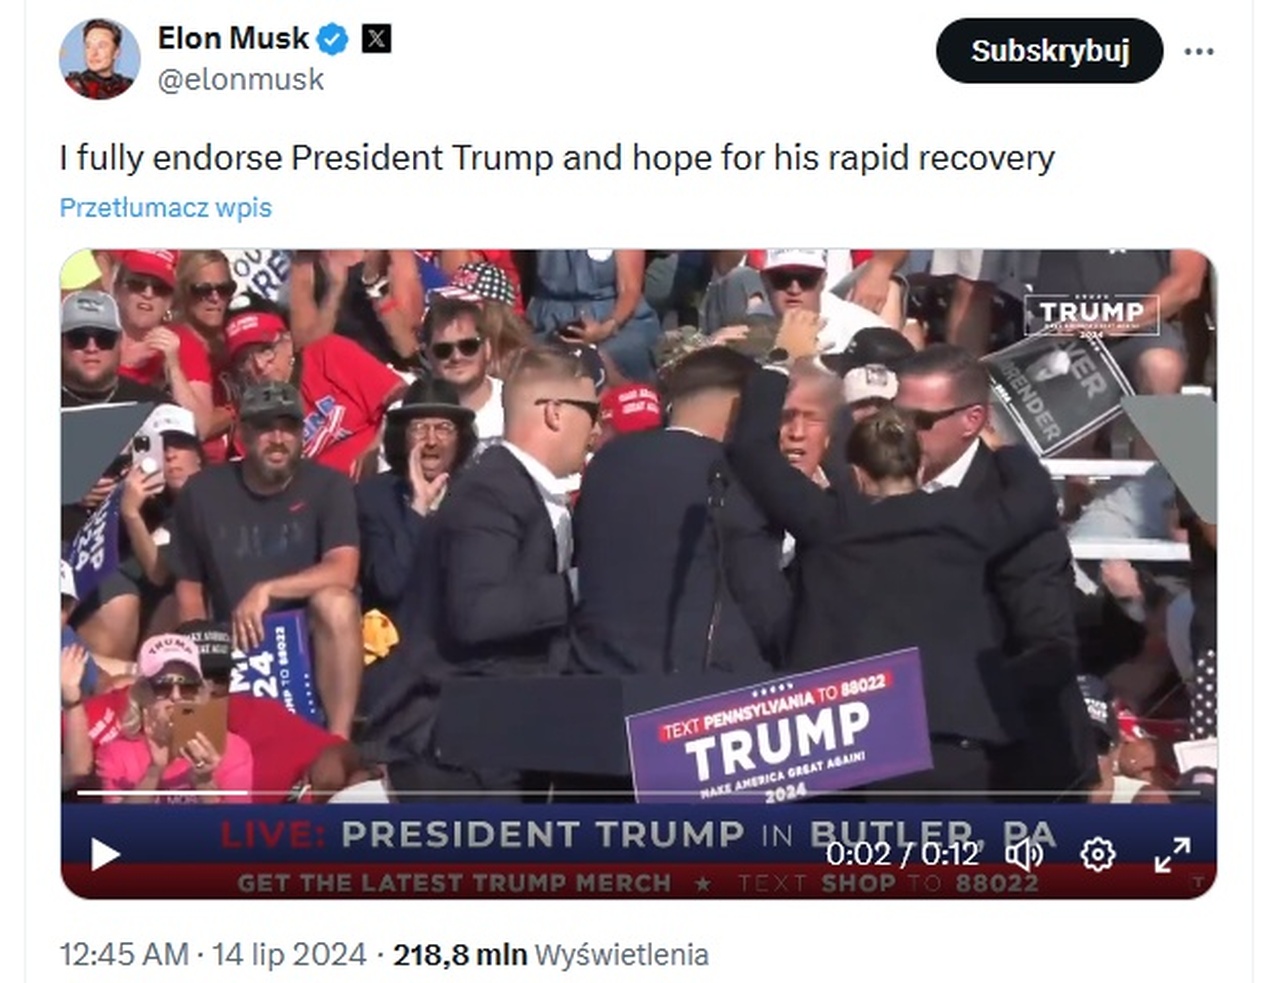Open the @elonmusk handle link

click(x=241, y=80)
